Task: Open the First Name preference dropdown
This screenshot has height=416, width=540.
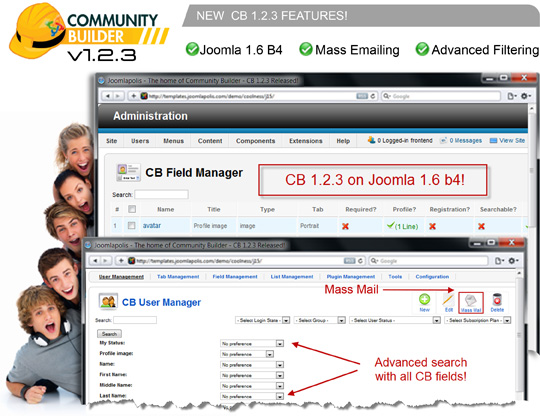Action: pyautogui.click(x=252, y=375)
